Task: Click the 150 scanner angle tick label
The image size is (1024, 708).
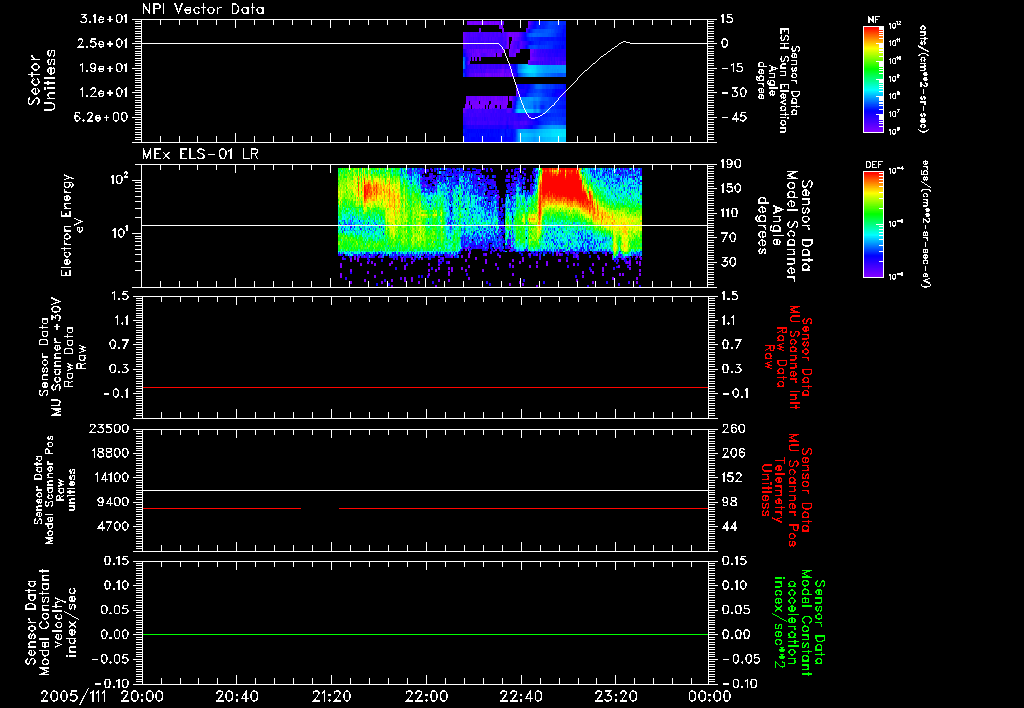Action: 732,188
